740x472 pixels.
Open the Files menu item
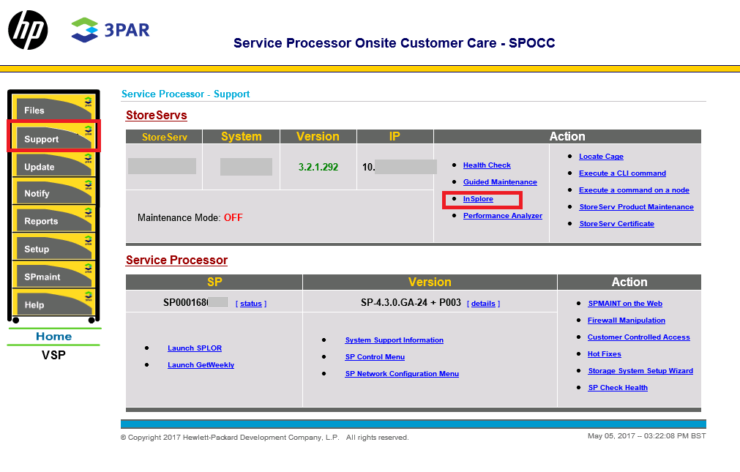(54, 108)
